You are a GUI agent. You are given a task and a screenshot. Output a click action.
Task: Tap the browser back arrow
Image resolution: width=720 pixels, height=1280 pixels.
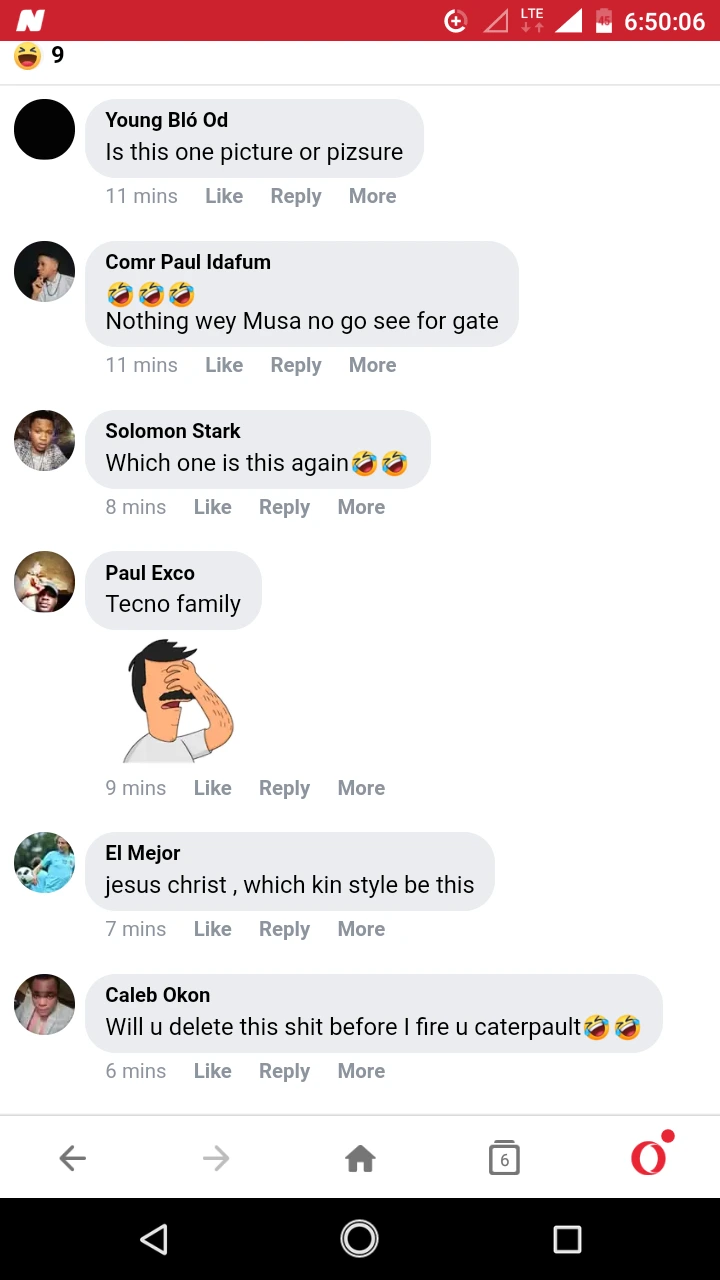coord(73,1158)
